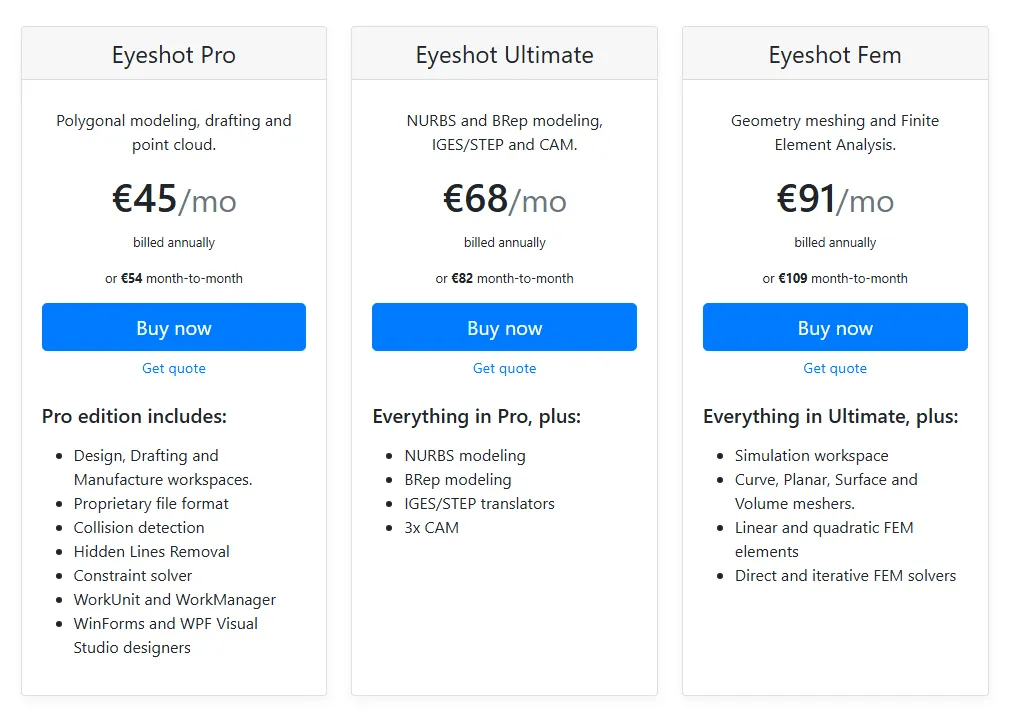Viewport: 1011px width, 726px height.
Task: Open Get quote link under Eyeshot Pro
Action: pyautogui.click(x=174, y=368)
